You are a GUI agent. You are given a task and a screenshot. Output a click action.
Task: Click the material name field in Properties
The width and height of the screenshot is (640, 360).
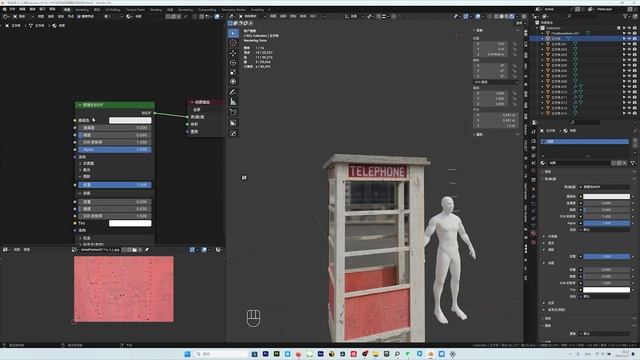coord(579,163)
